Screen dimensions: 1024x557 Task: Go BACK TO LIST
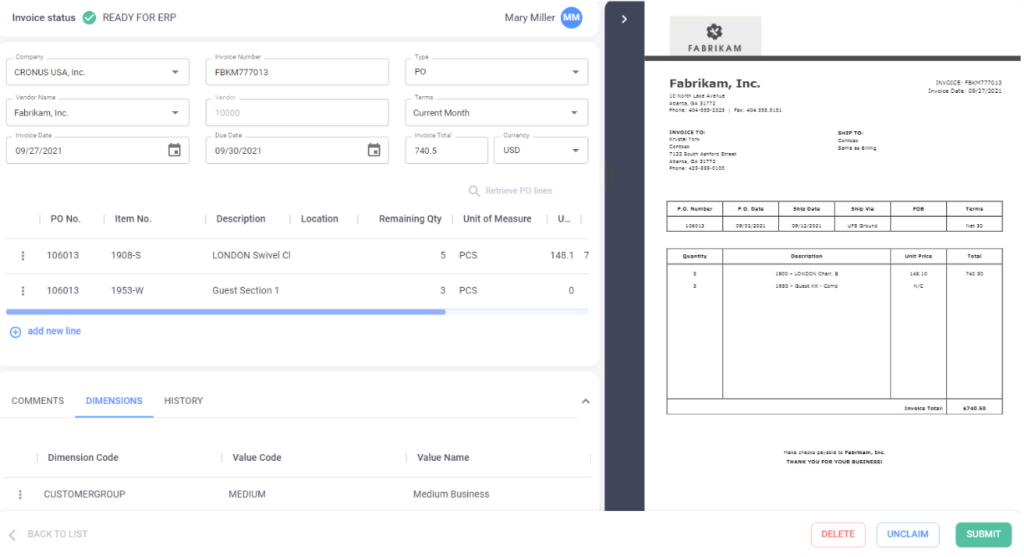[x=57, y=534]
